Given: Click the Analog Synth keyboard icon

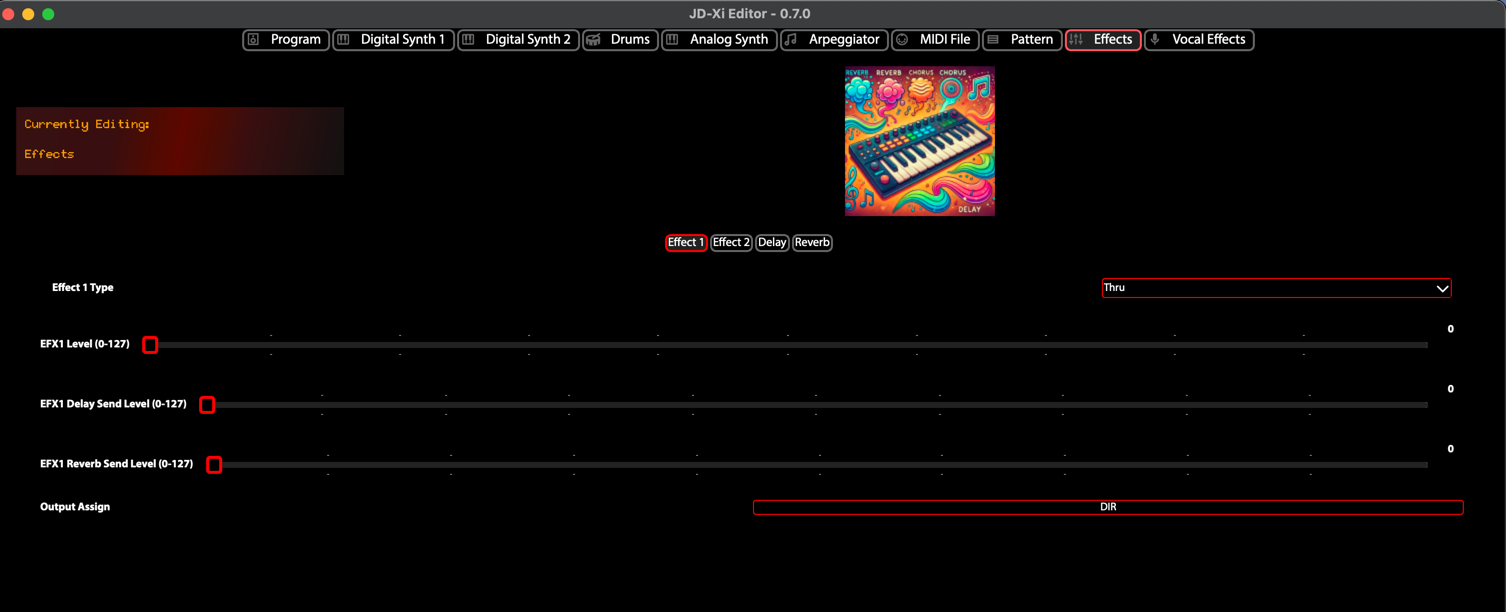Looking at the screenshot, I should (673, 40).
